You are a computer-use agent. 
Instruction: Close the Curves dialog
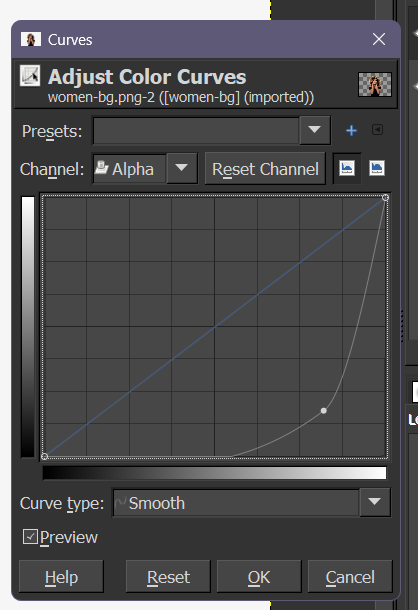coord(379,39)
